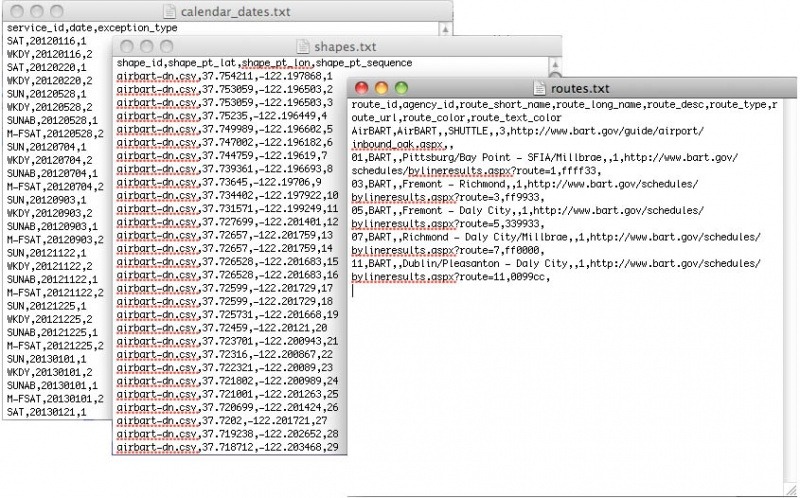The height and width of the screenshot is (498, 800).
Task: Click shapes.txt row 37.72459,-122.20121,20
Action: (222, 328)
